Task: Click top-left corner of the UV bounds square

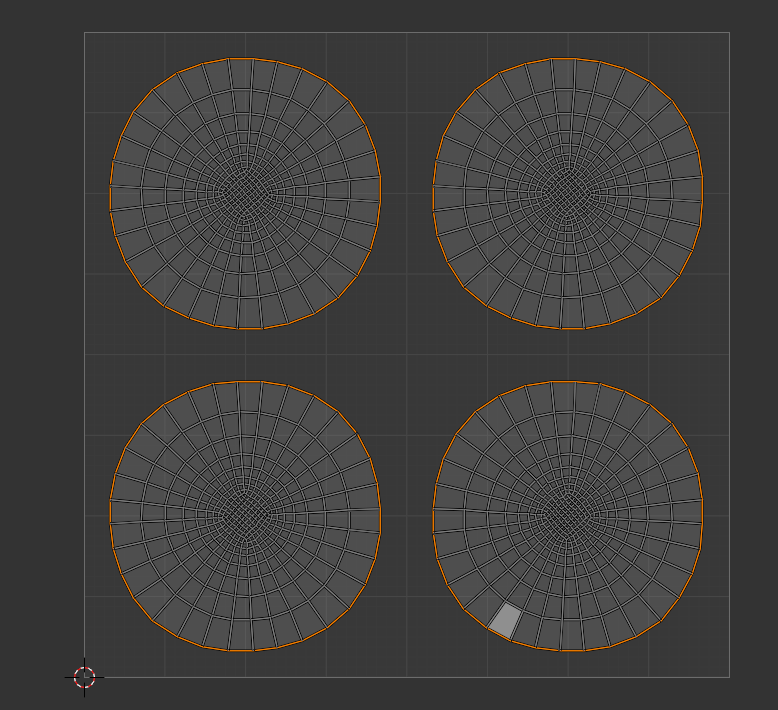Action: 84,33
